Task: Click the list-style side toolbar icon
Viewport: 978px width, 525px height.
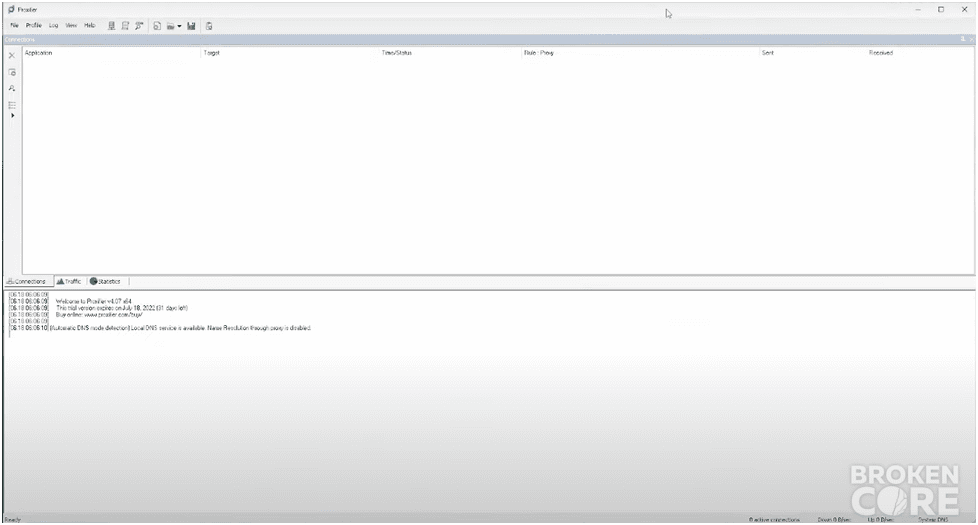Action: click(x=12, y=105)
